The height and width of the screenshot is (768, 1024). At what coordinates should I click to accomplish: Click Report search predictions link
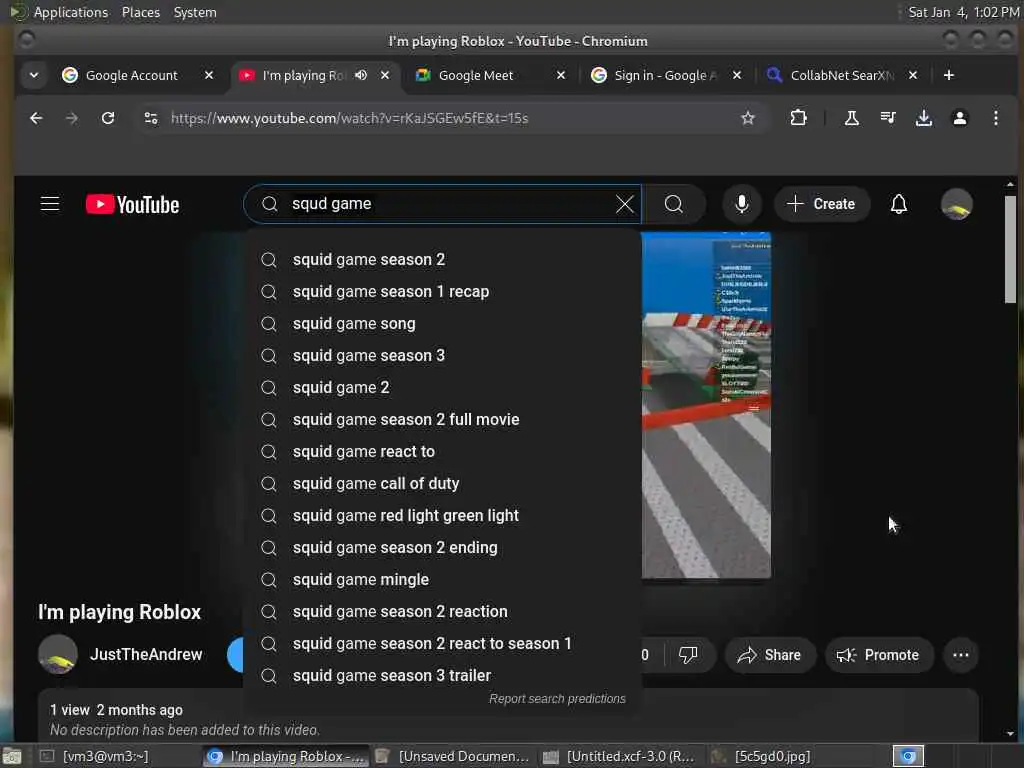point(557,699)
